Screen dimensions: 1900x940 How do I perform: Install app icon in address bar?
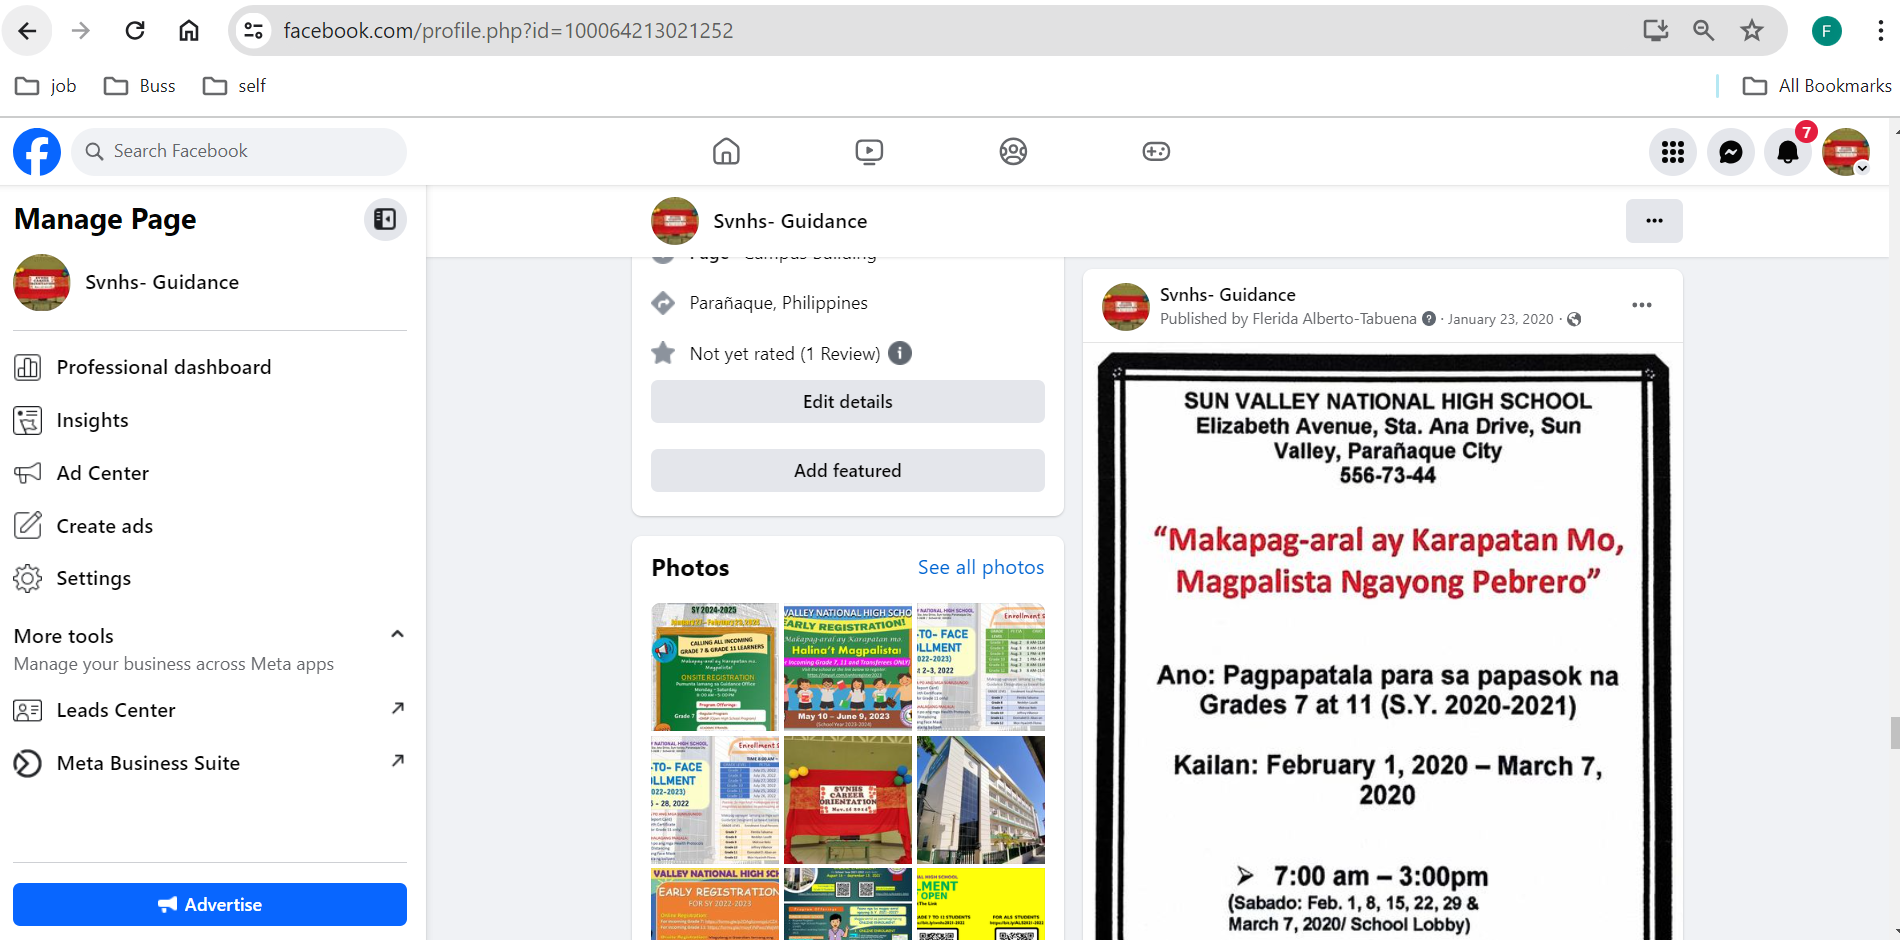tap(1656, 31)
